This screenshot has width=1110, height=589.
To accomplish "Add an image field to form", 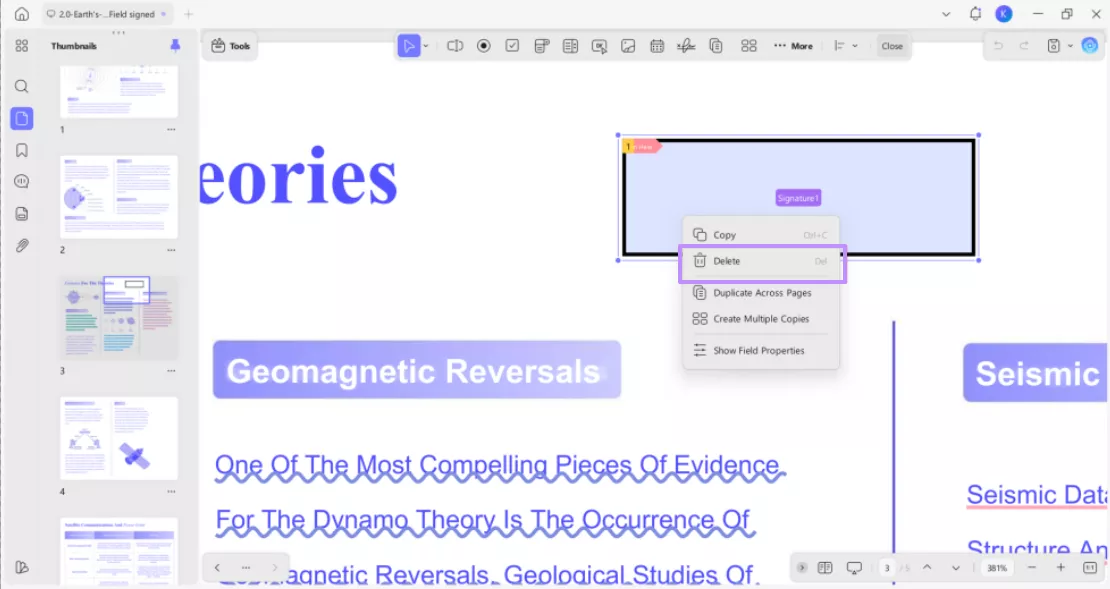I will click(628, 46).
